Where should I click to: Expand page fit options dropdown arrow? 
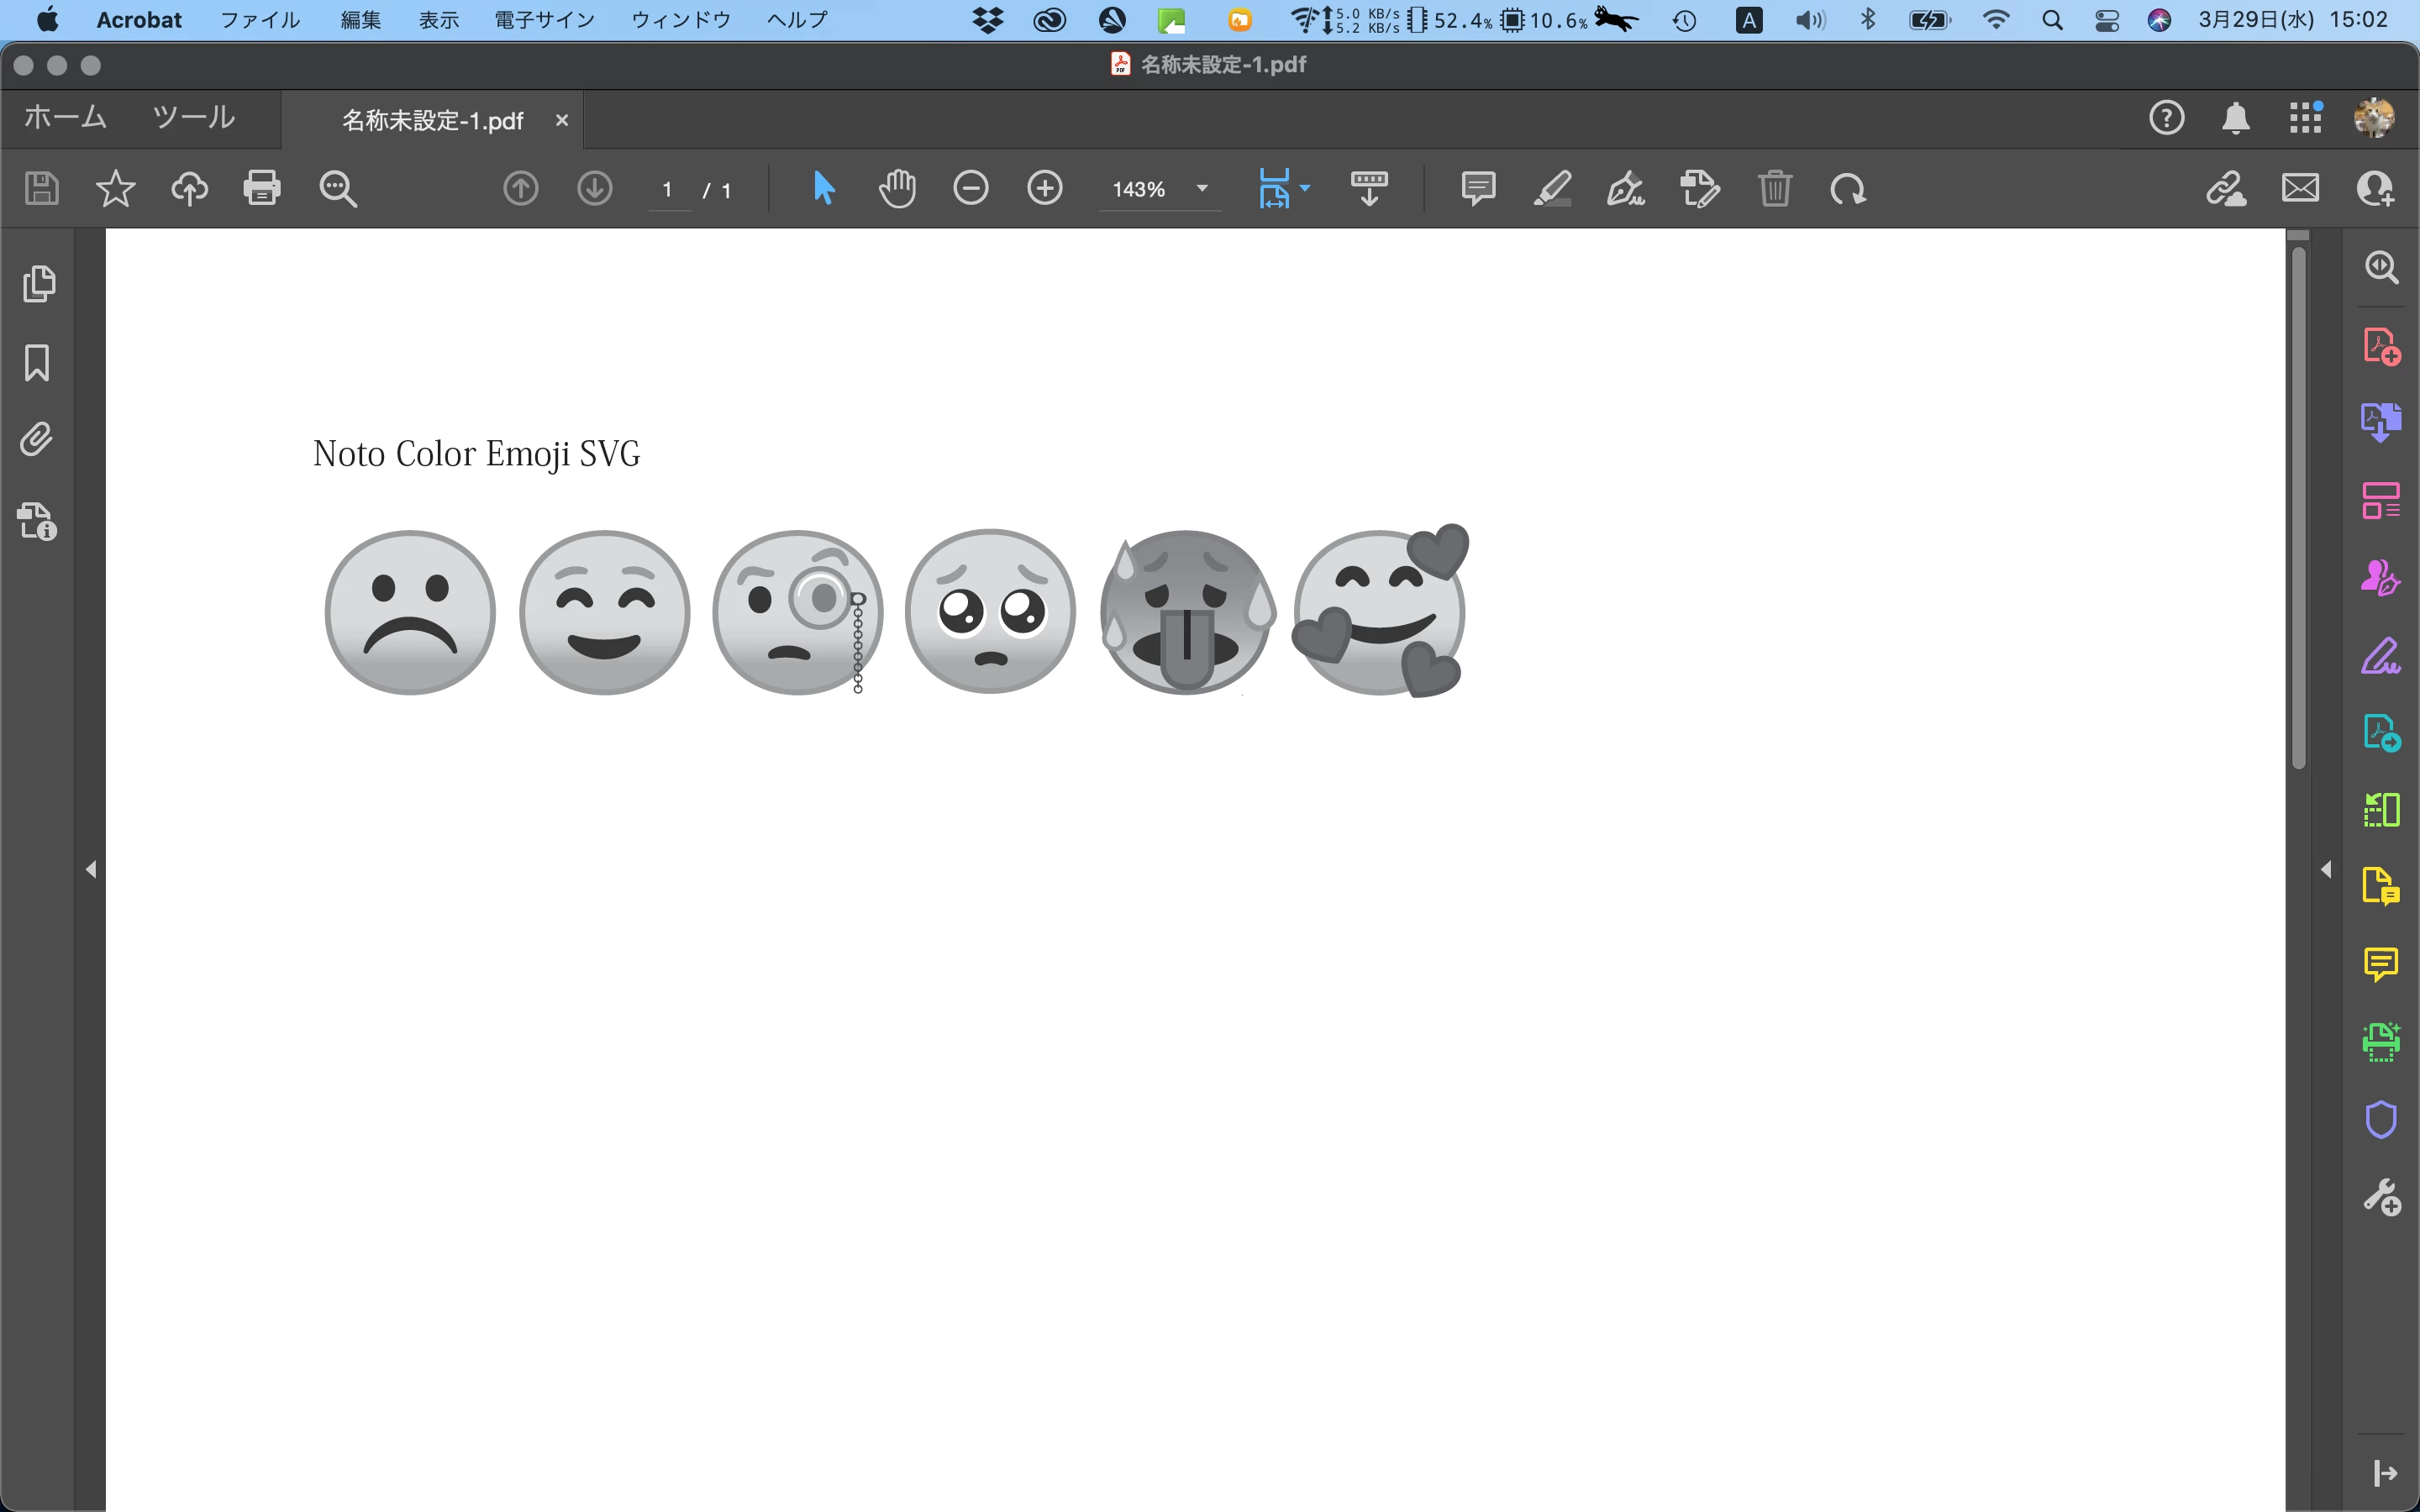coord(1305,188)
